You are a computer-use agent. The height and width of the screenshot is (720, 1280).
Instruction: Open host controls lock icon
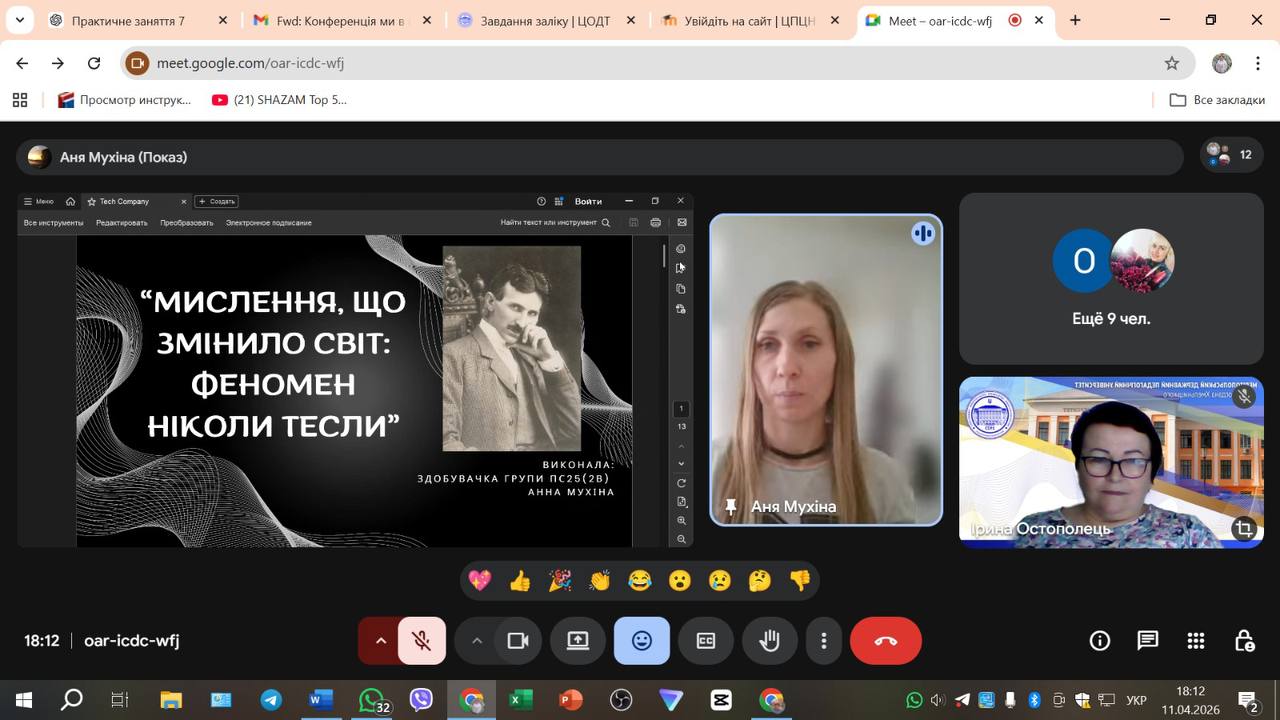1243,641
